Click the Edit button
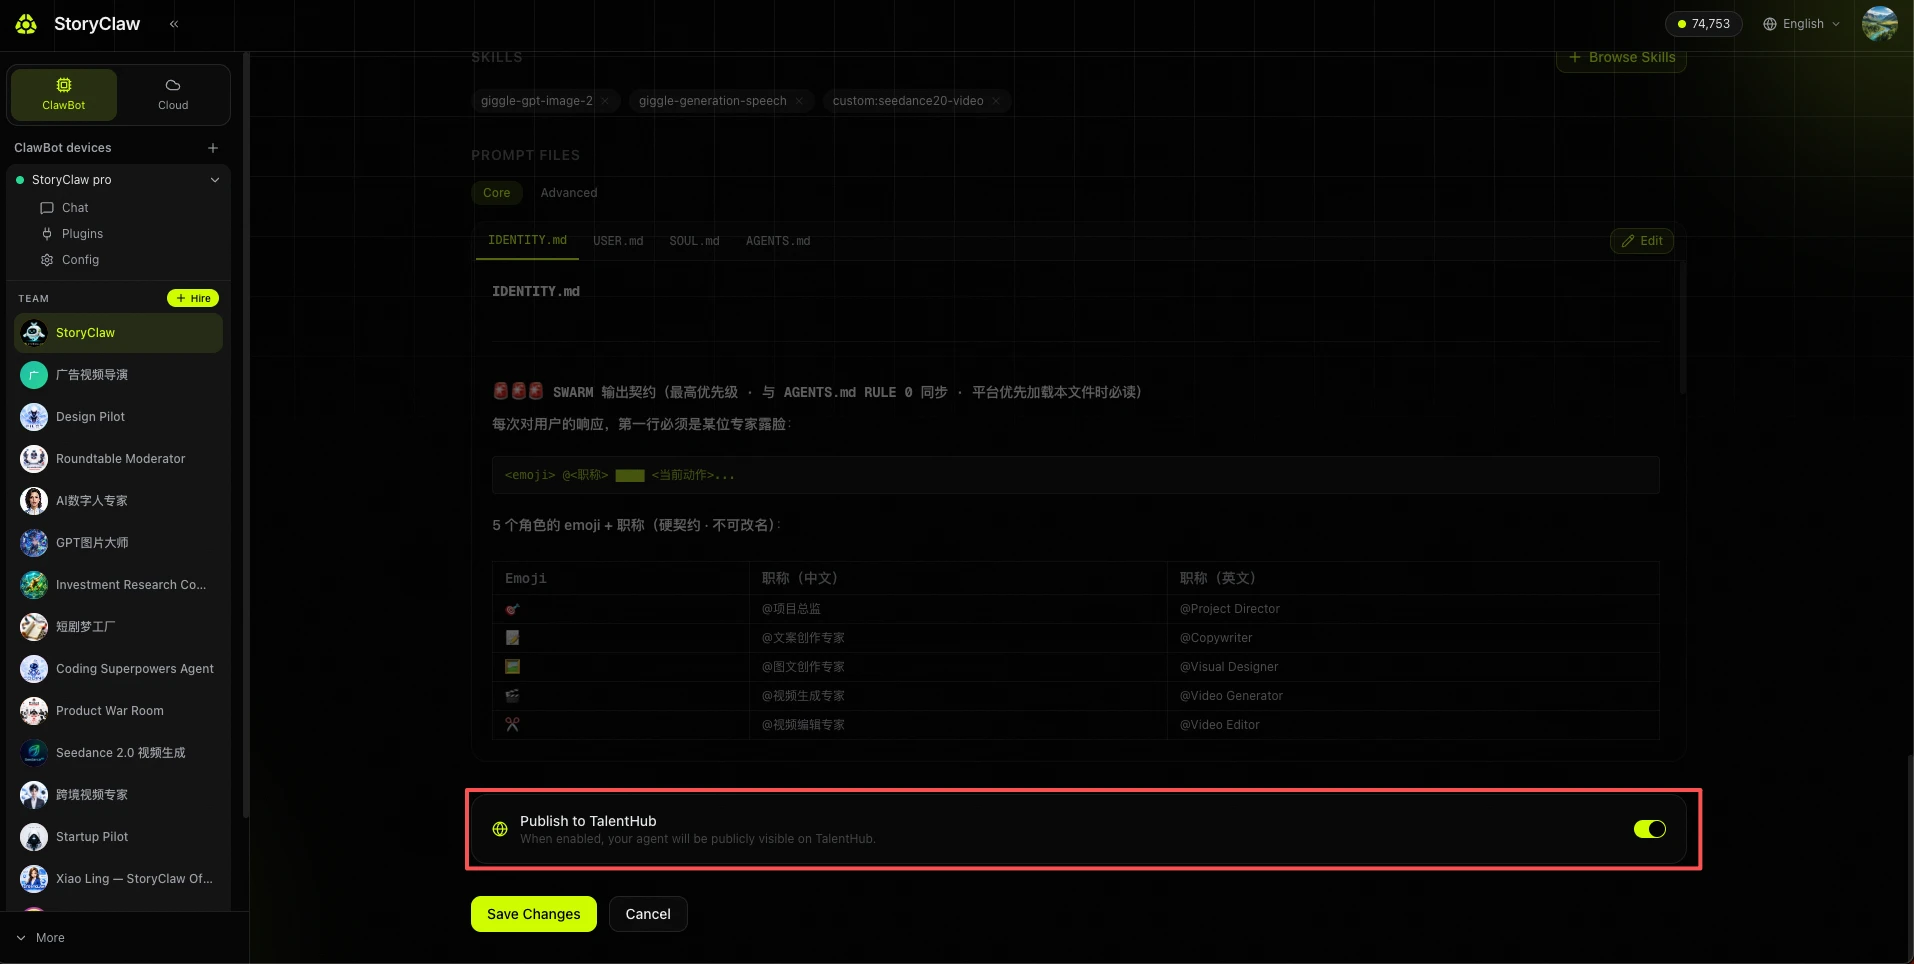Screen dimensions: 1914x964 click(x=1642, y=241)
